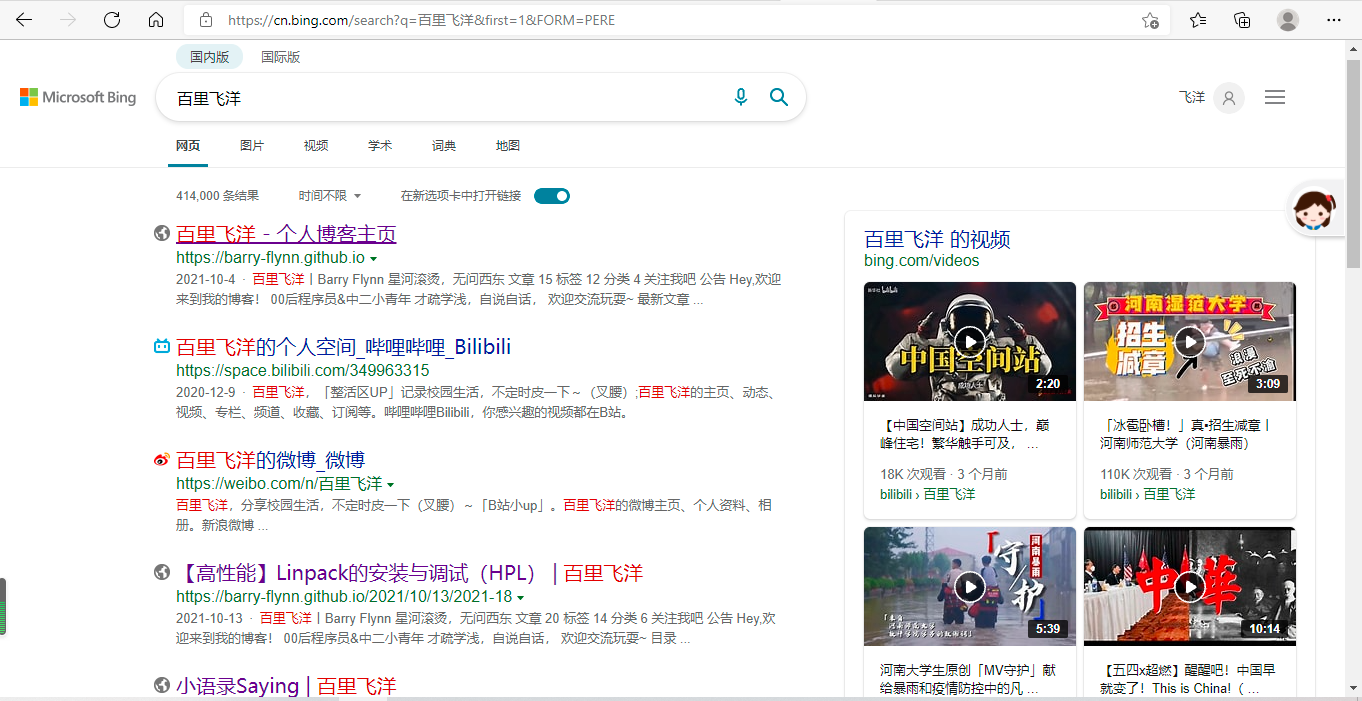The width and height of the screenshot is (1362, 701).
Task: Expand the dropdown arrow next to barry-flynn.github.io
Action: (374, 257)
